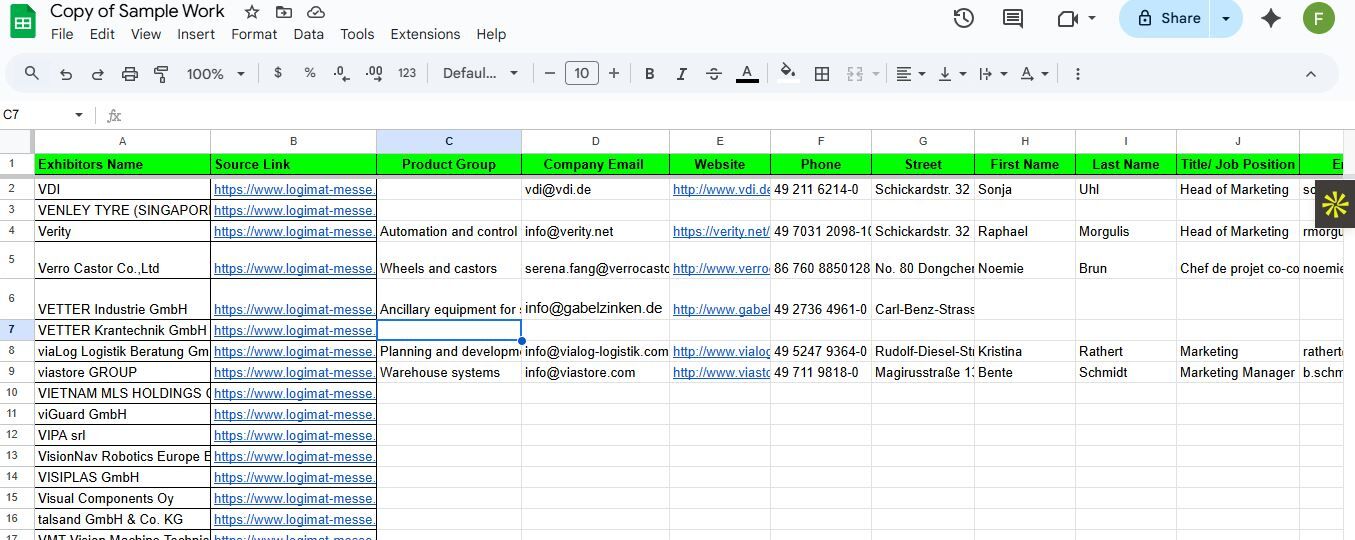
Task: Increase font size plus button
Action: click(x=614, y=73)
